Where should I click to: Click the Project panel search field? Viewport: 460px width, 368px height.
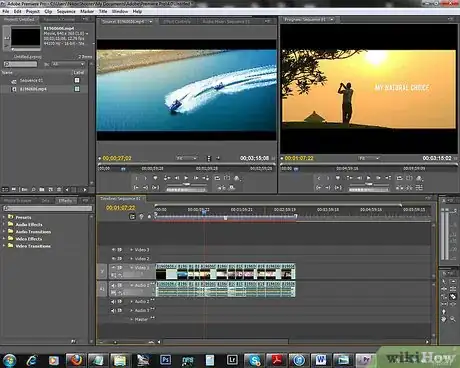(x=21, y=64)
